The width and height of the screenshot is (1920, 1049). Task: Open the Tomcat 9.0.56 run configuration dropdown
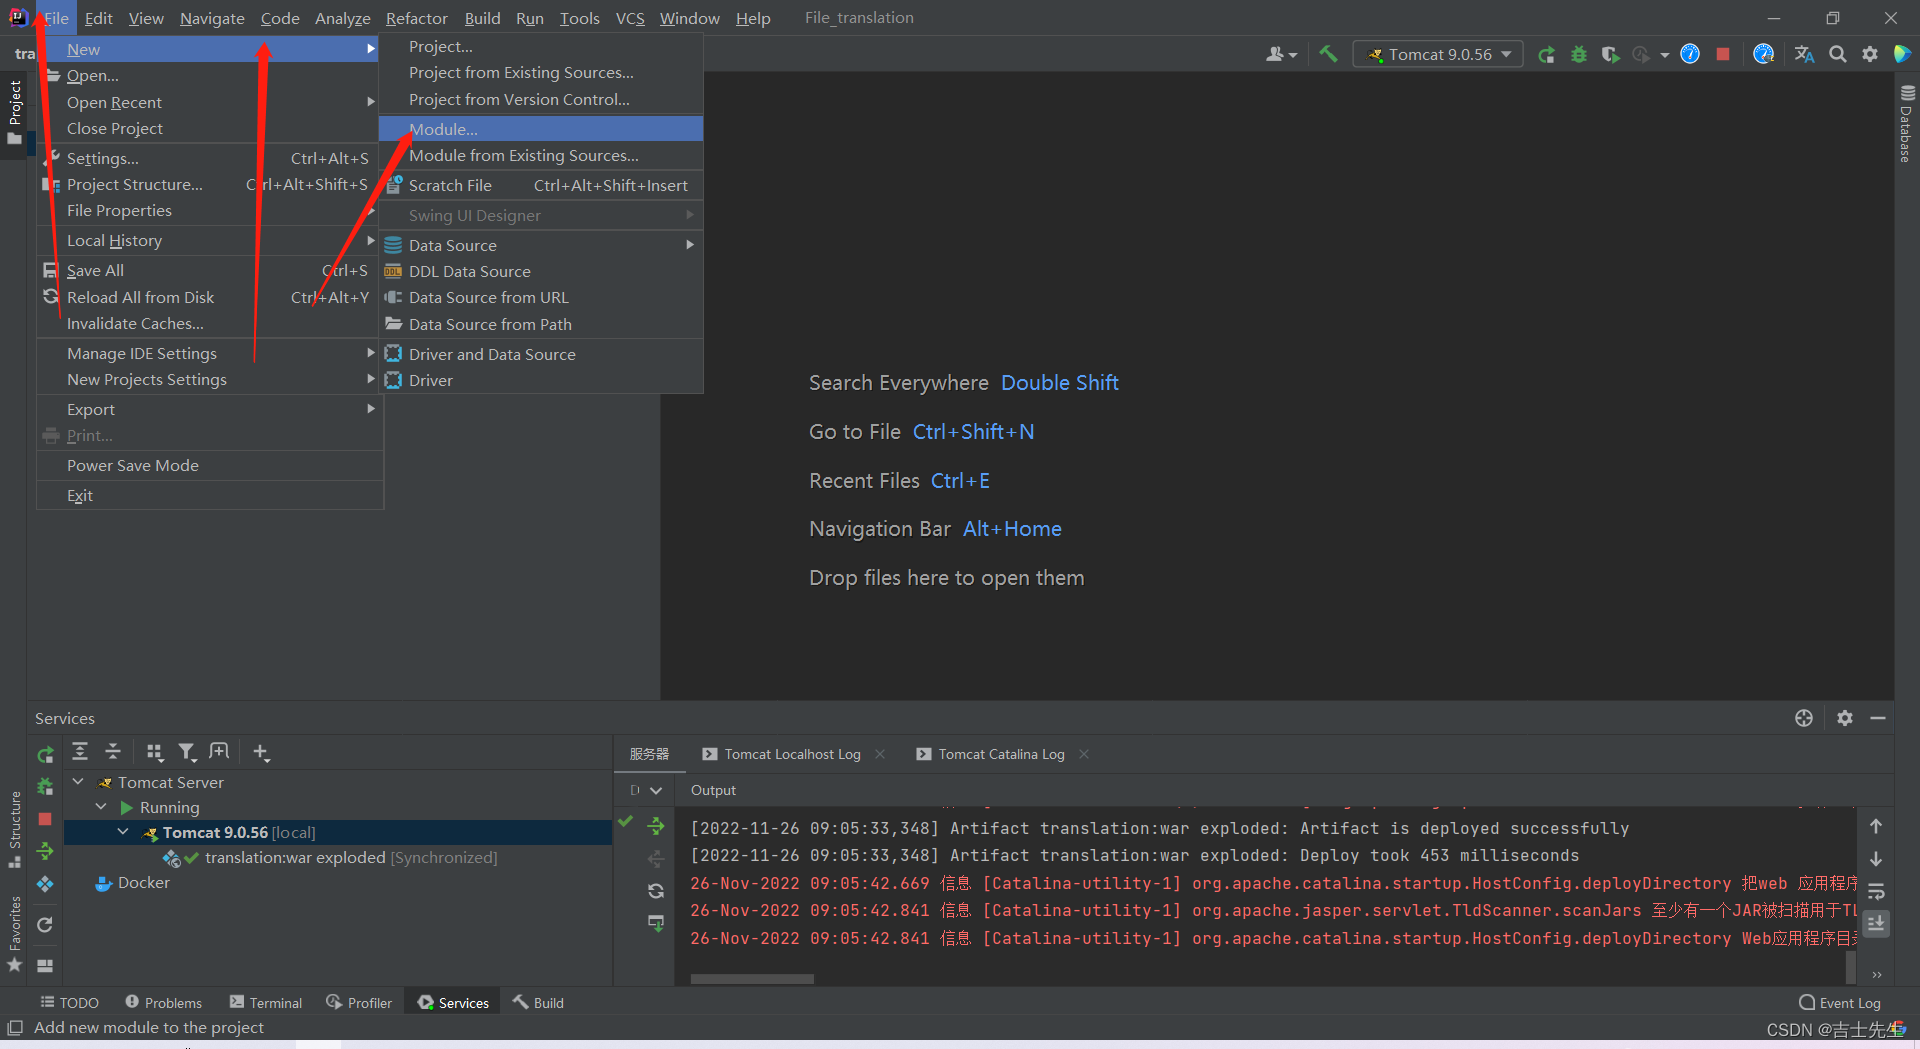point(1438,54)
